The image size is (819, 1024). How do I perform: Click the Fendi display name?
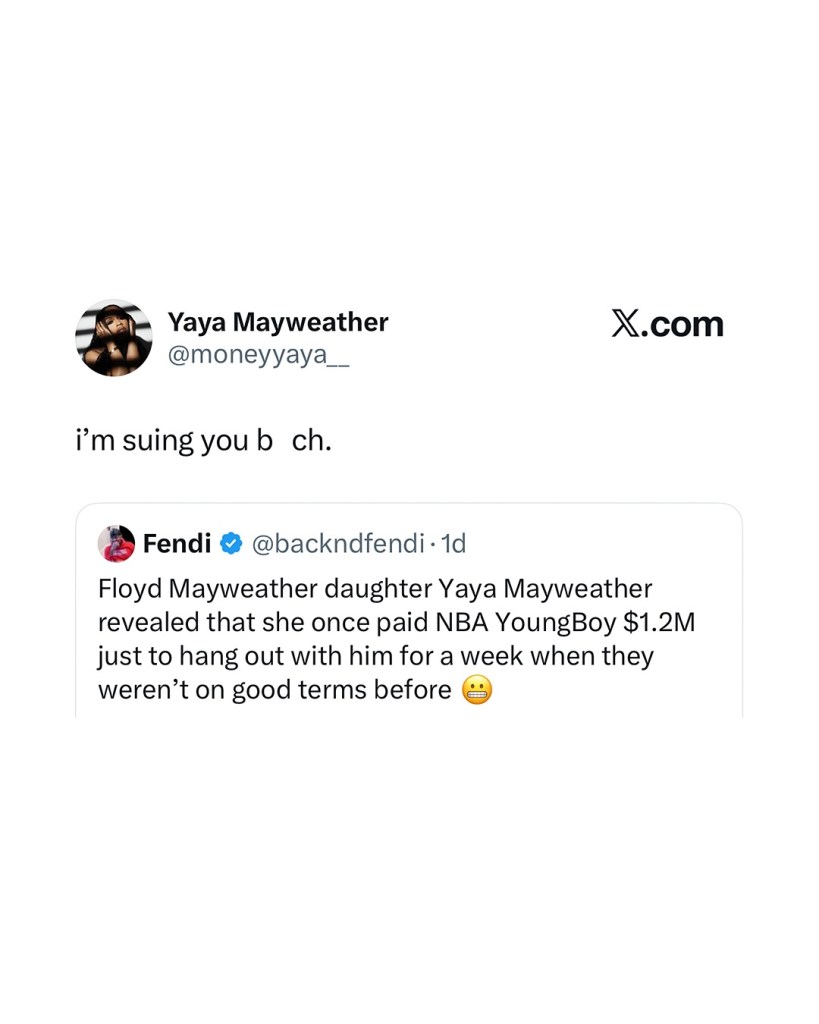click(177, 544)
